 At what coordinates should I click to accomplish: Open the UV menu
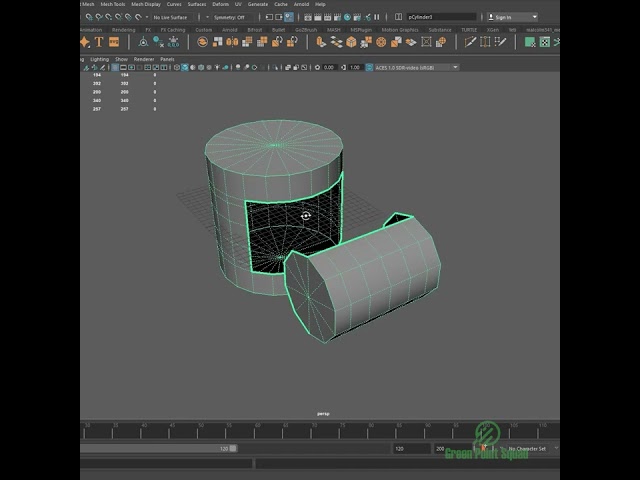238,4
